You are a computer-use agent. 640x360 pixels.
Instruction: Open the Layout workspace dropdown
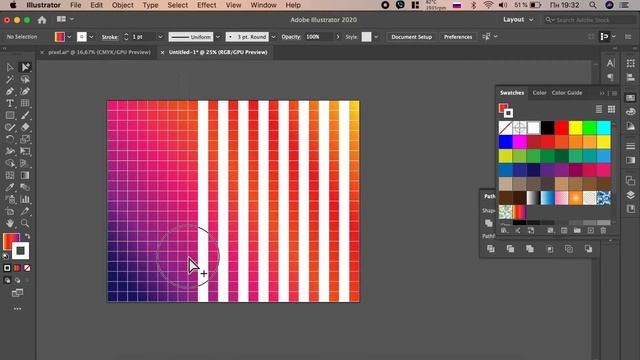[x=518, y=20]
